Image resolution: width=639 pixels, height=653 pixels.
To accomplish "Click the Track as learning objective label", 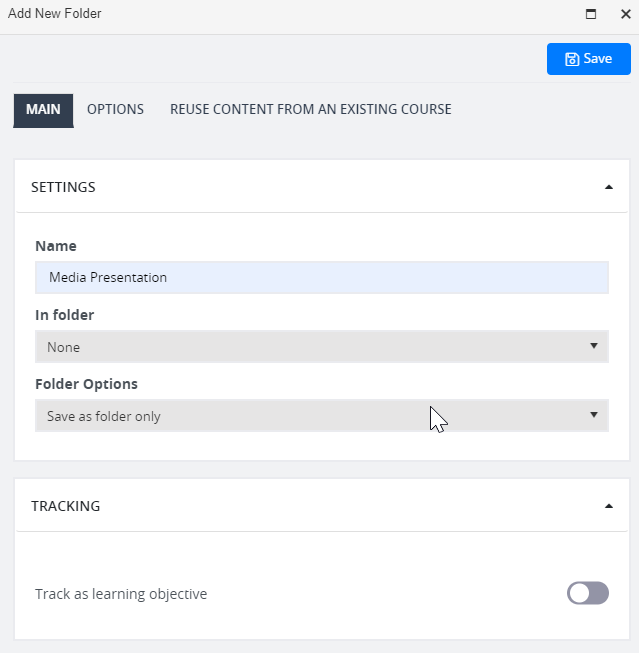I will 121,594.
